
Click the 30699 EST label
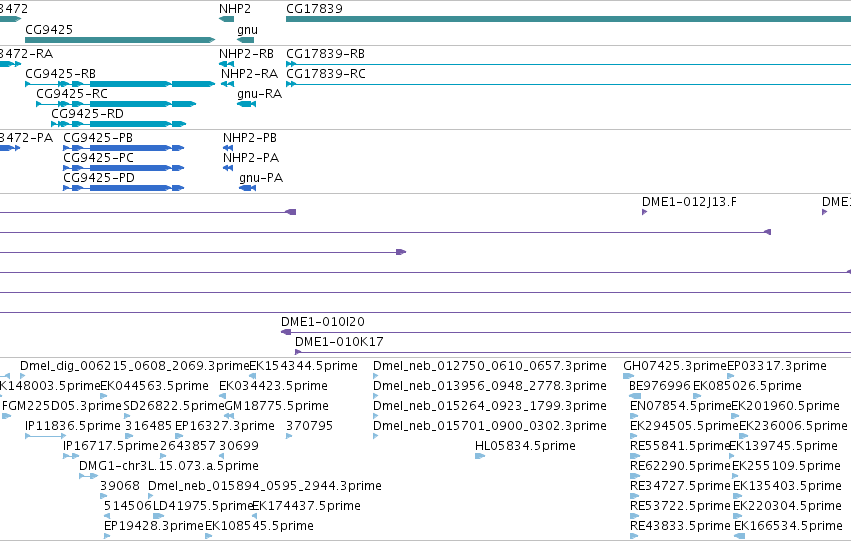[x=239, y=446]
